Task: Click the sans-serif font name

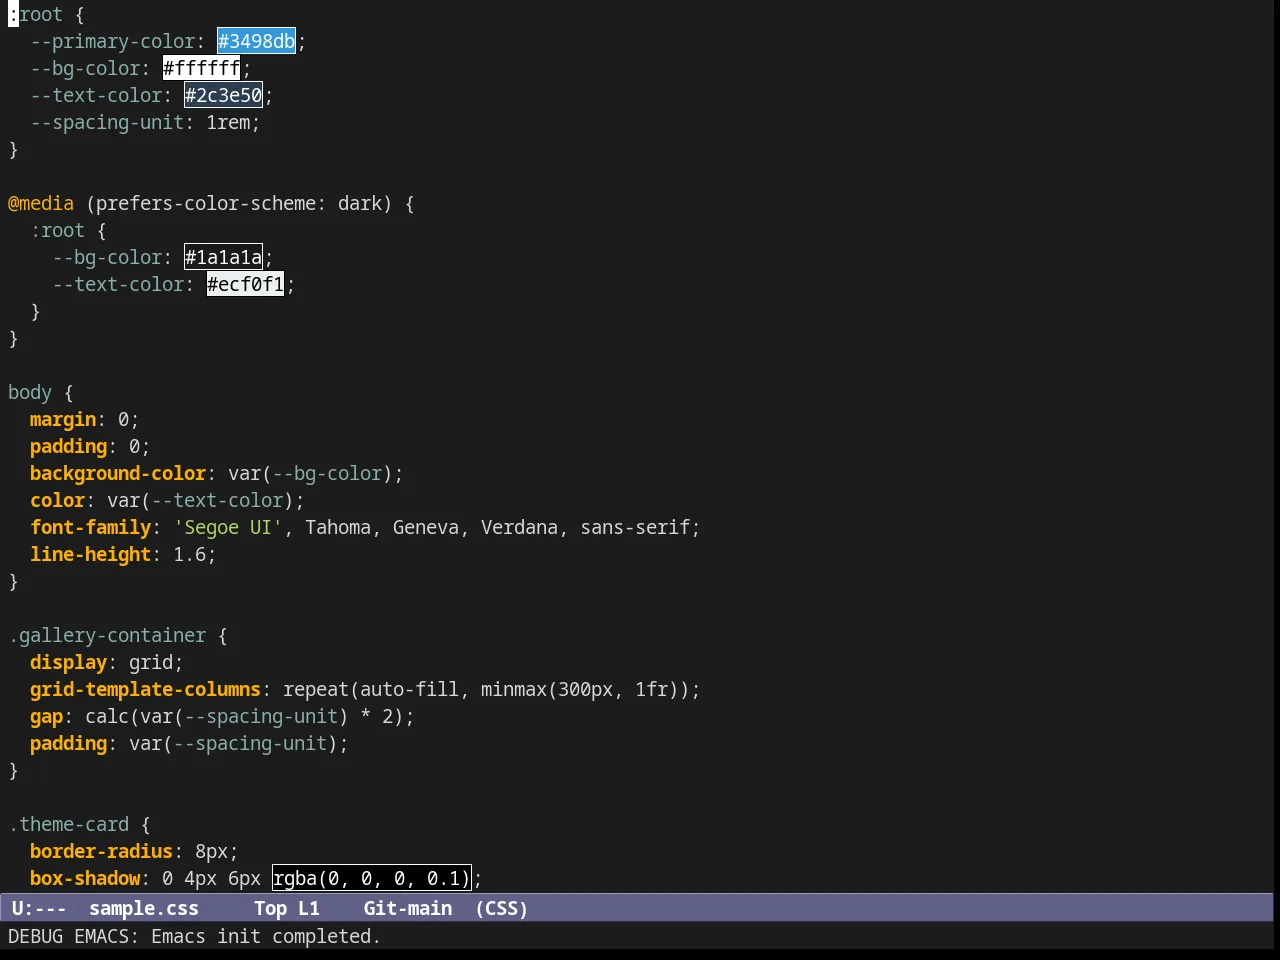Action: click(x=635, y=527)
